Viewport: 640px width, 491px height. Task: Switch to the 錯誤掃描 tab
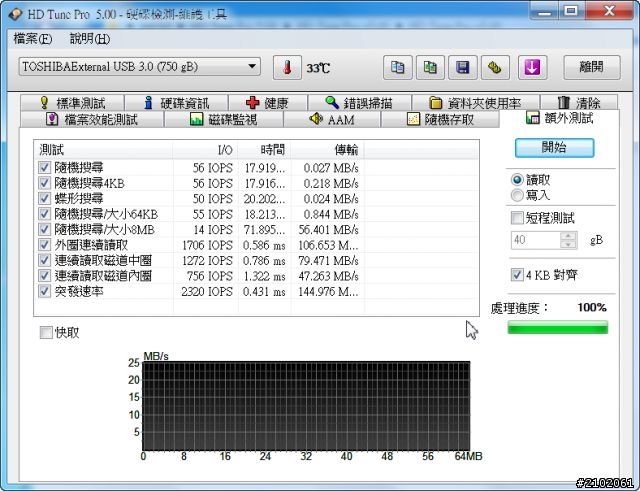pos(360,103)
